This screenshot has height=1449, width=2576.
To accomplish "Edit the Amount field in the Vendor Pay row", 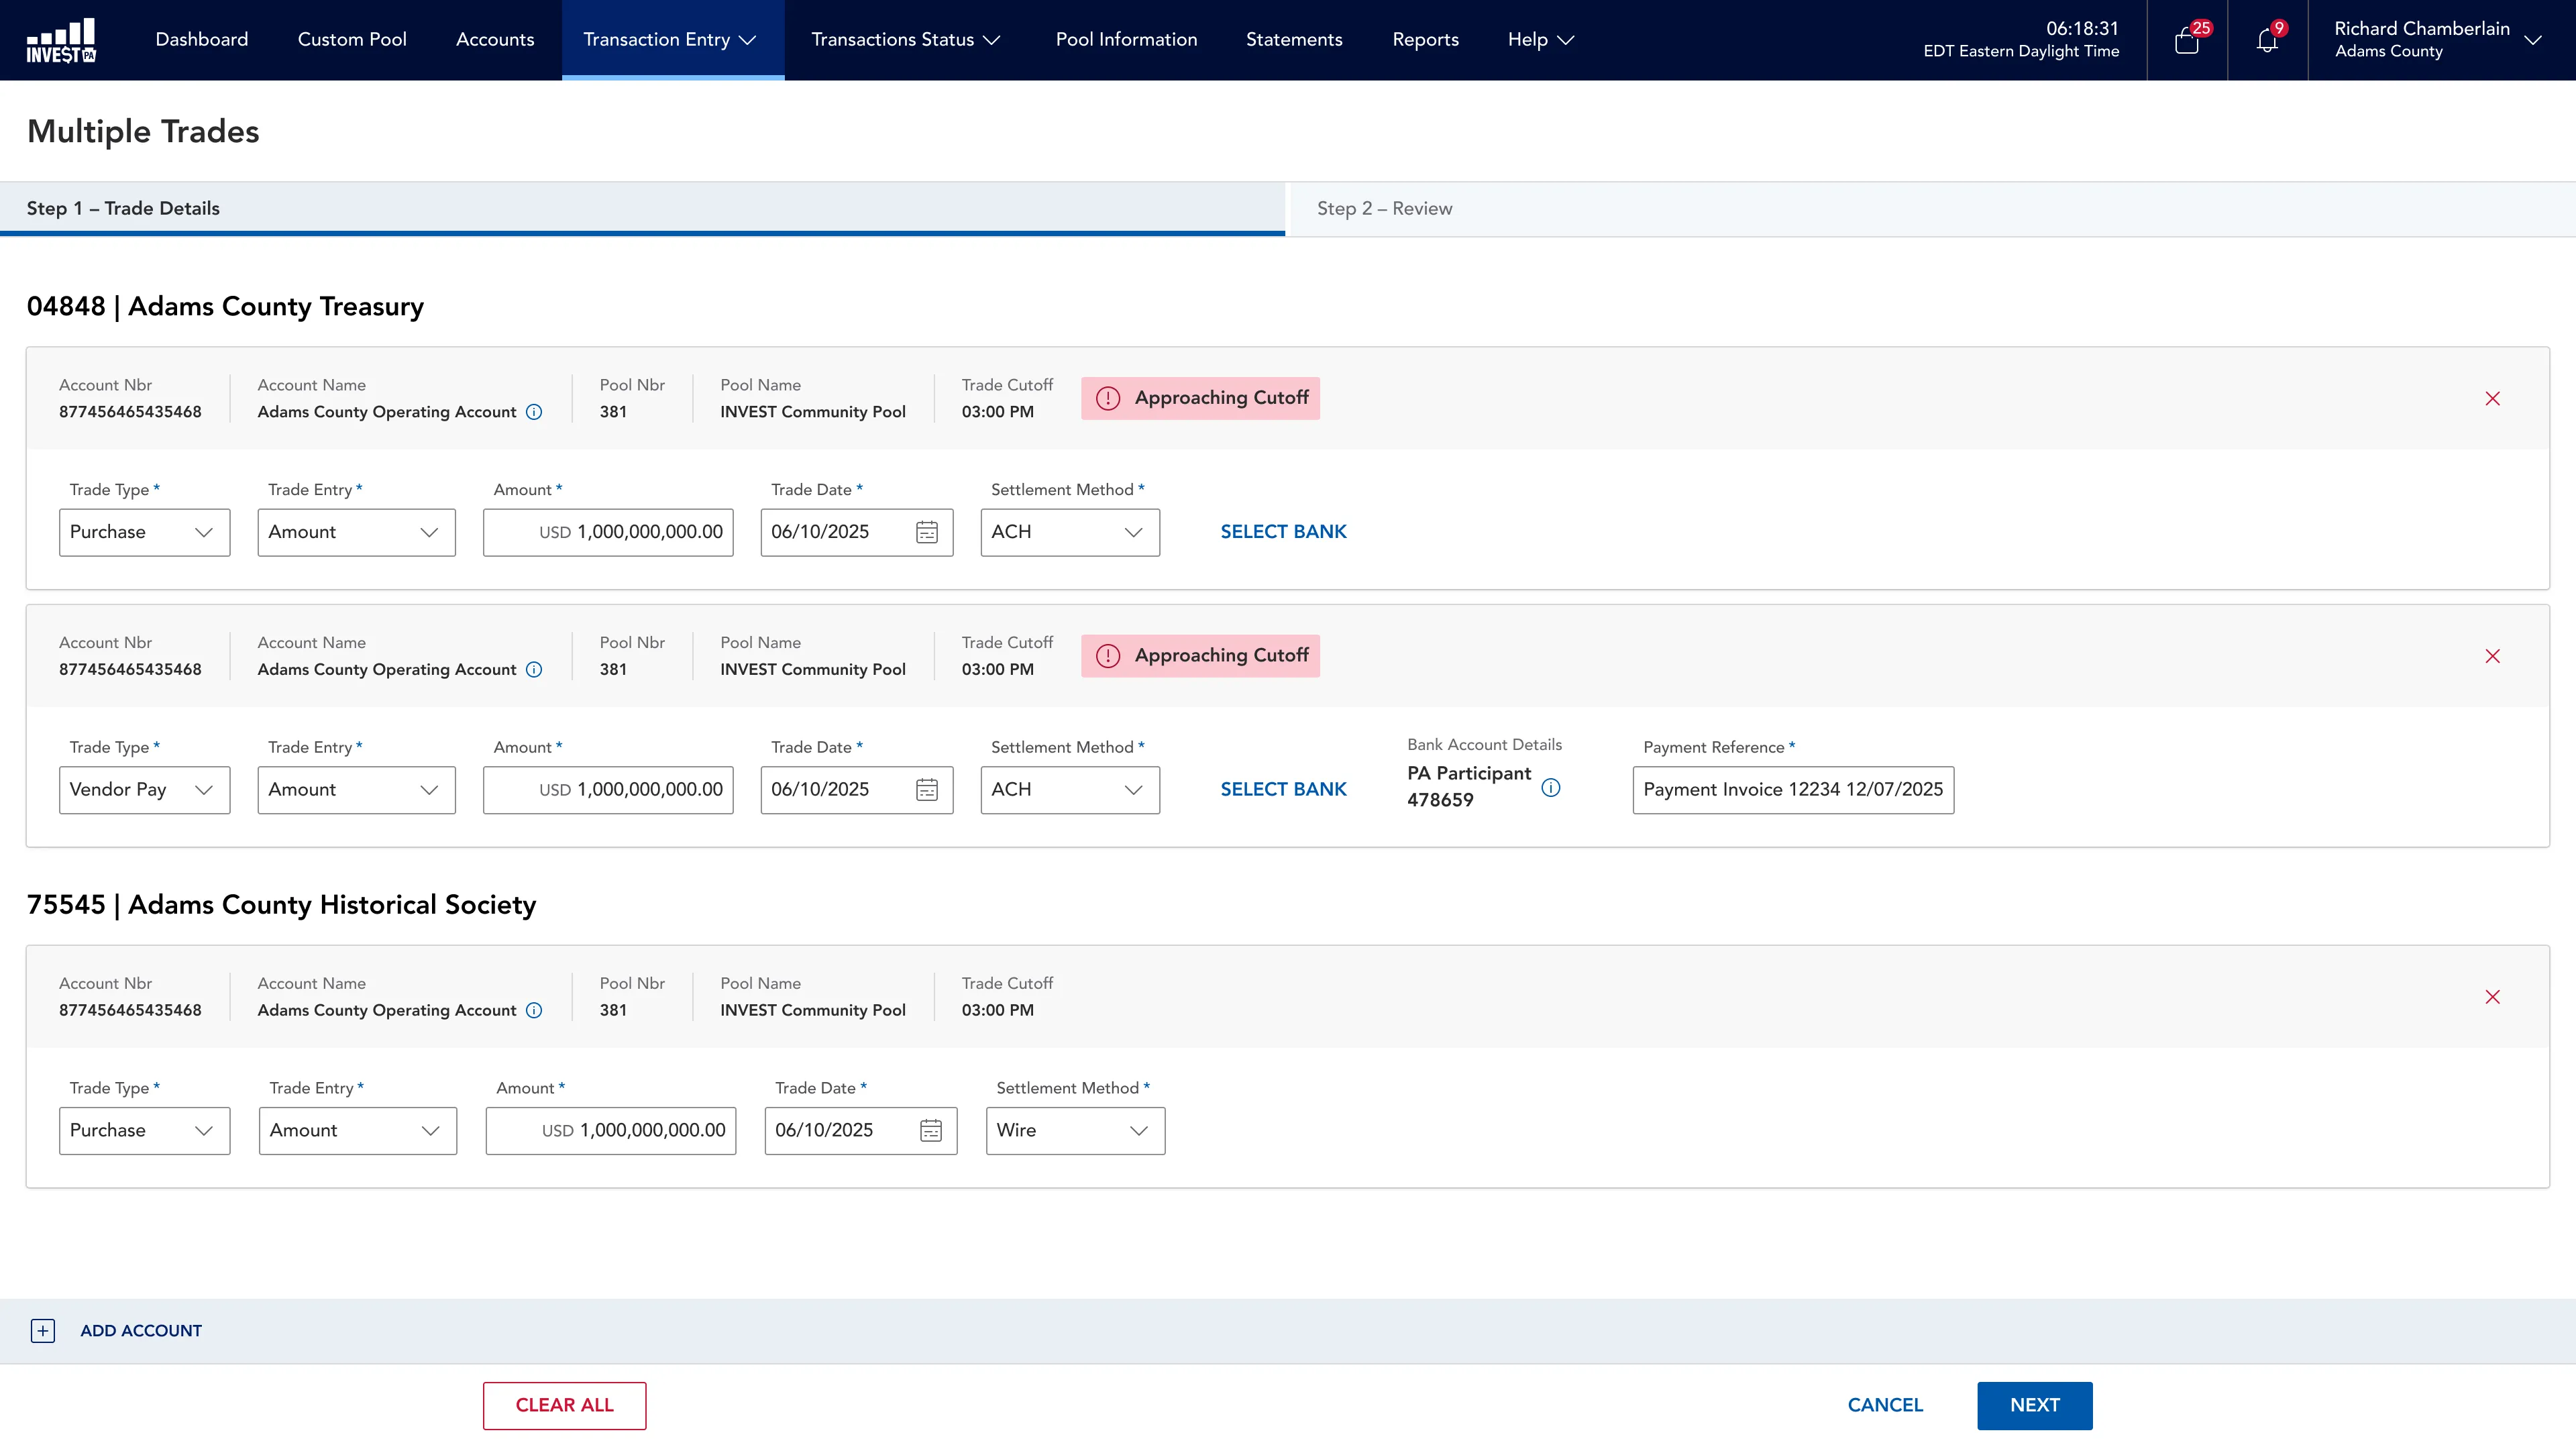I will click(608, 790).
